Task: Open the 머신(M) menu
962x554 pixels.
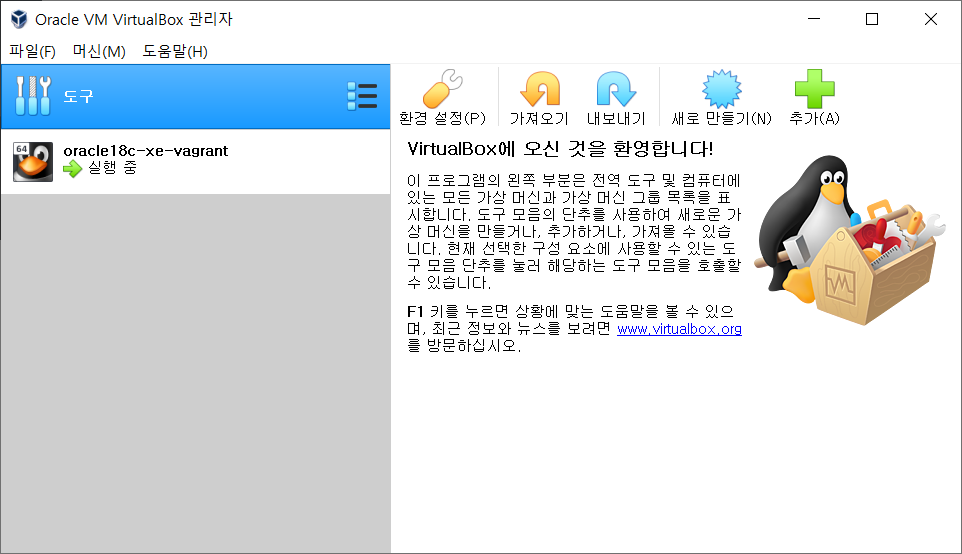Action: [x=99, y=52]
